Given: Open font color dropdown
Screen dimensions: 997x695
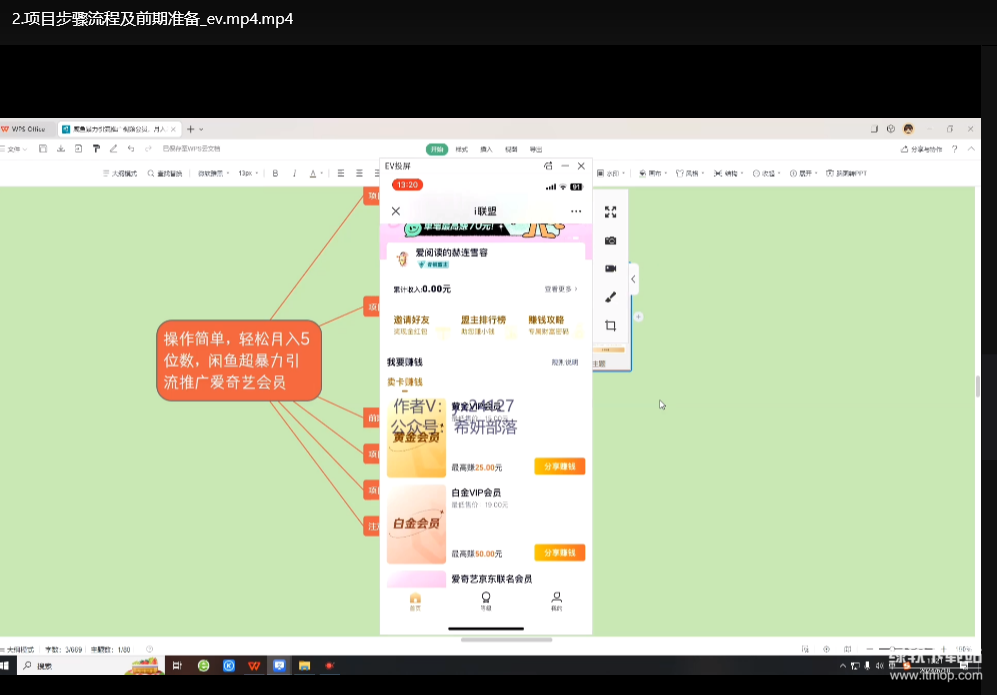Looking at the screenshot, I should click(x=316, y=173).
